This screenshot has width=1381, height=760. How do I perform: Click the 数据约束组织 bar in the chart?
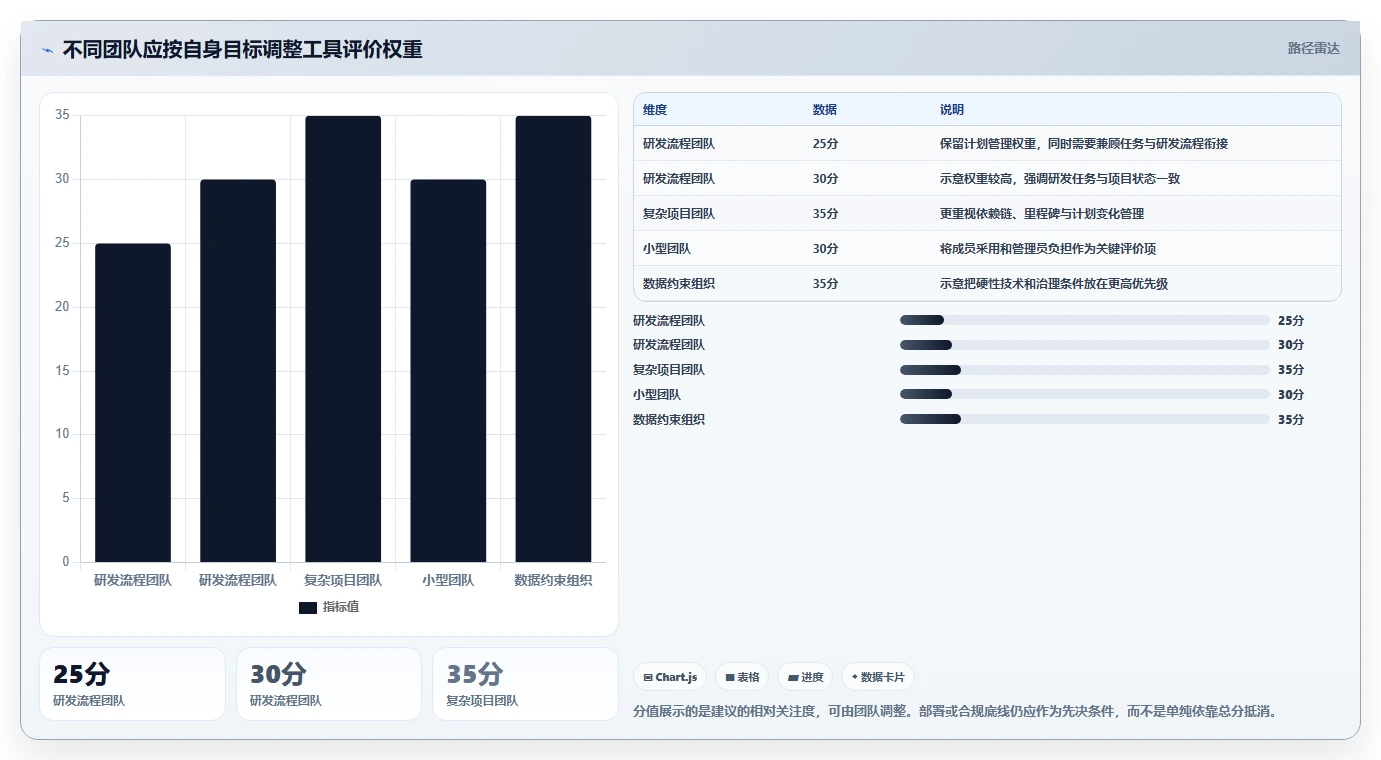pos(553,339)
